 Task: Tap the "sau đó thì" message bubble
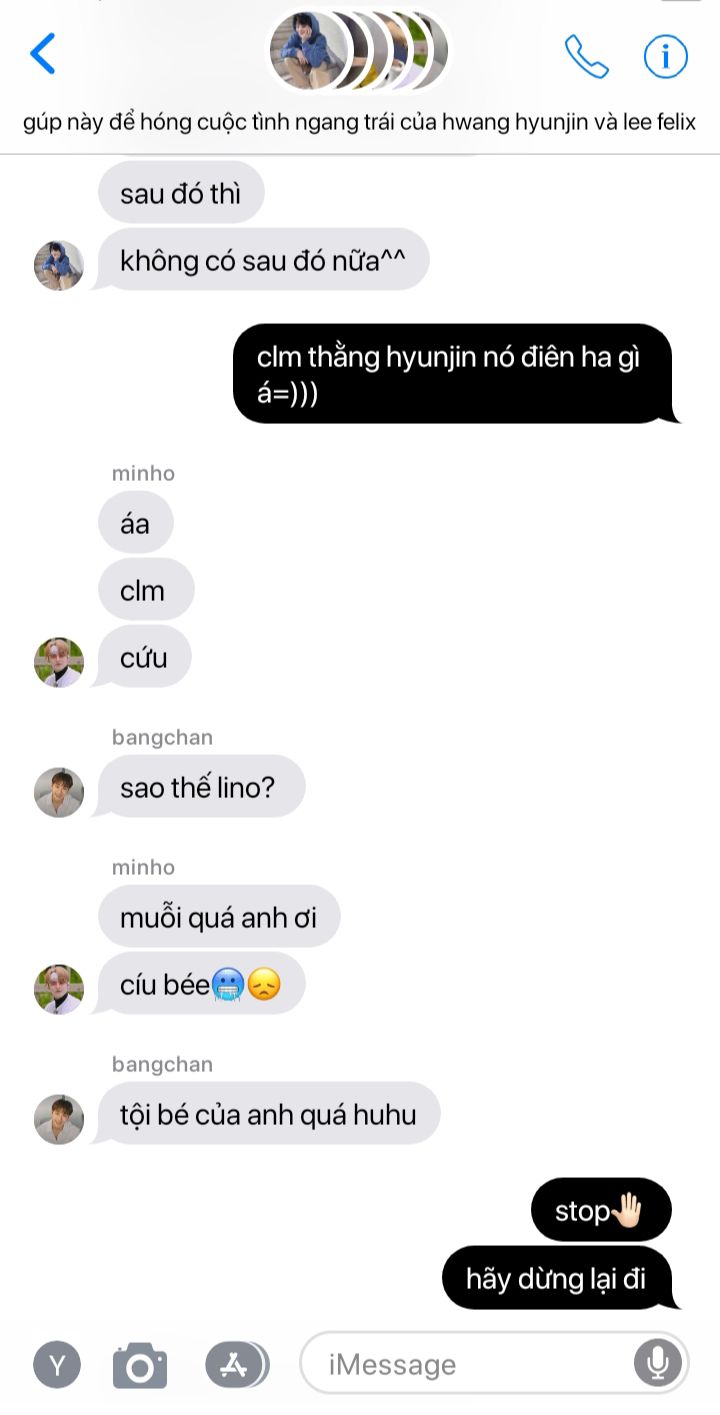click(181, 193)
